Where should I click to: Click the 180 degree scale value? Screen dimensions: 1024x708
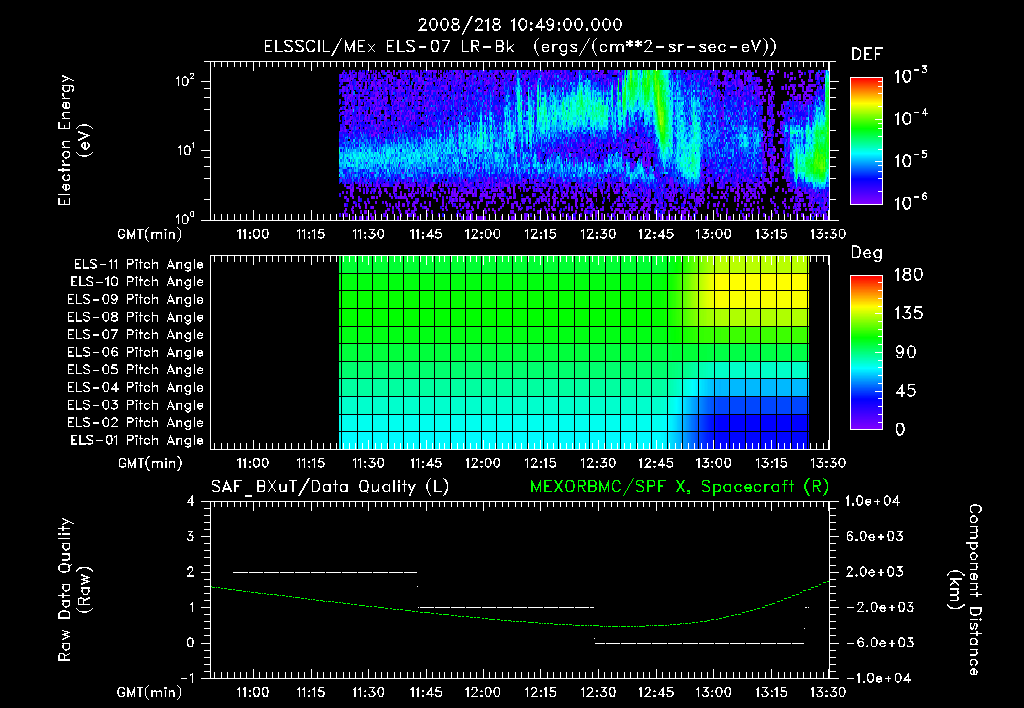coord(908,274)
